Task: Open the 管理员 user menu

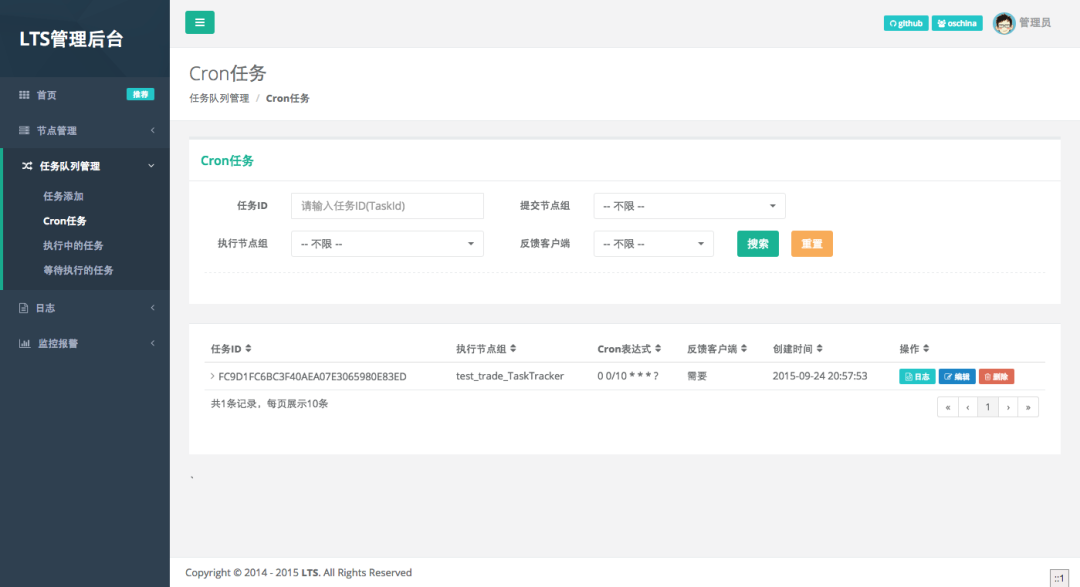Action: [1035, 23]
